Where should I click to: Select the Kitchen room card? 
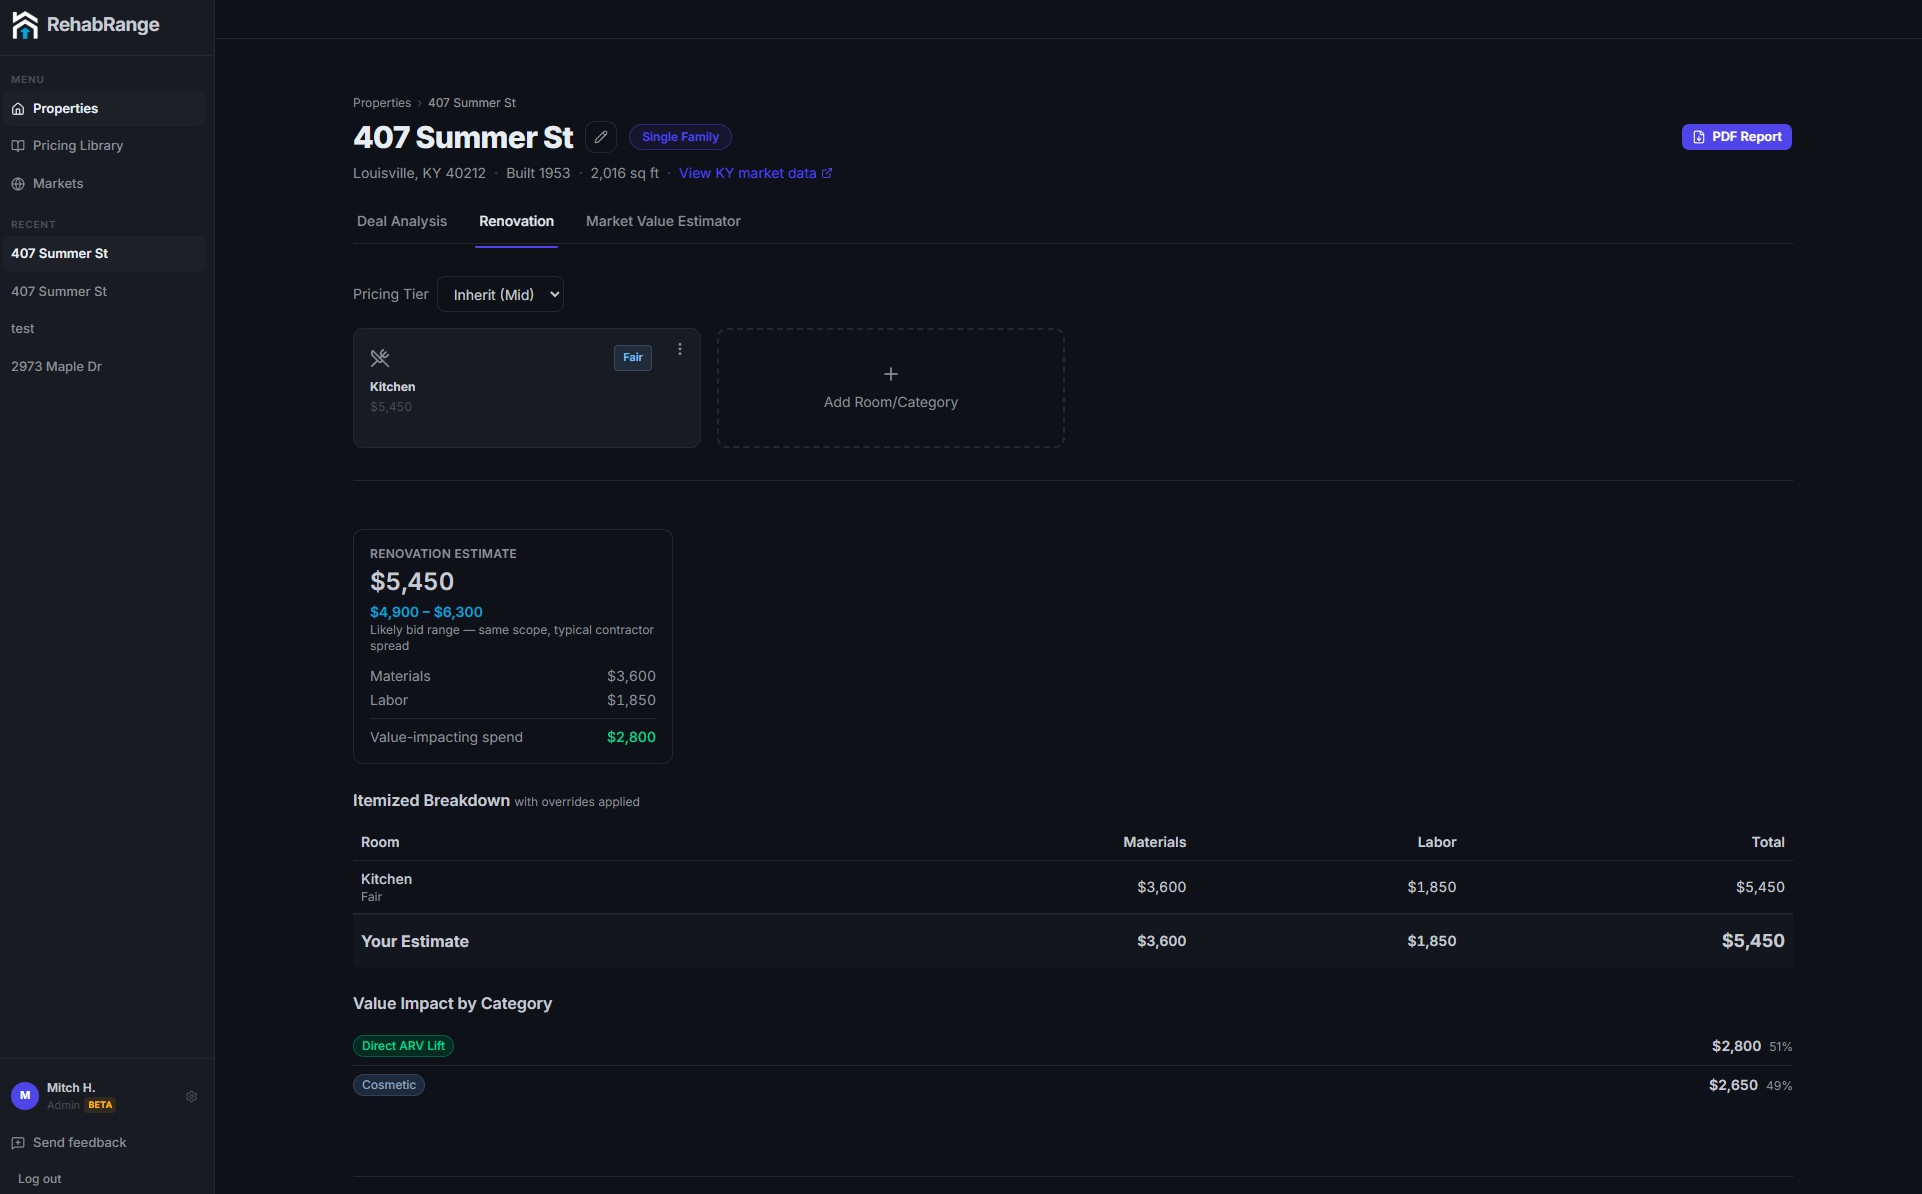pyautogui.click(x=527, y=388)
